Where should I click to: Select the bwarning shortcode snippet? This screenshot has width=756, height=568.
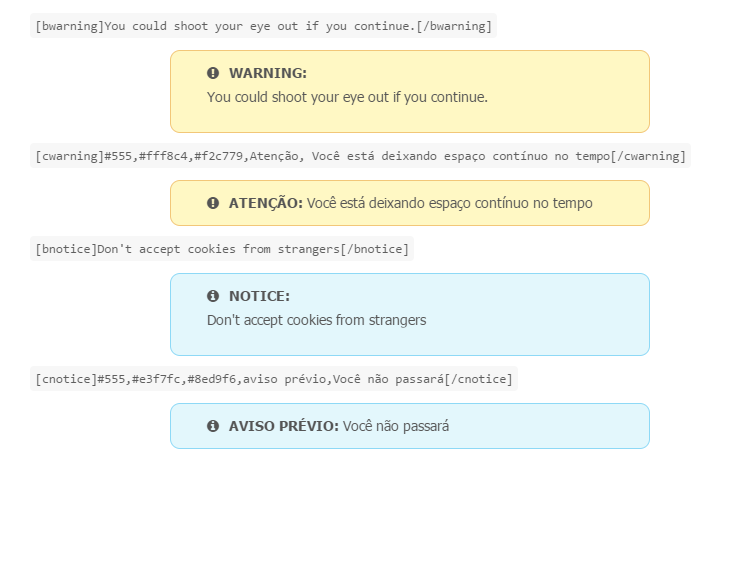(263, 26)
